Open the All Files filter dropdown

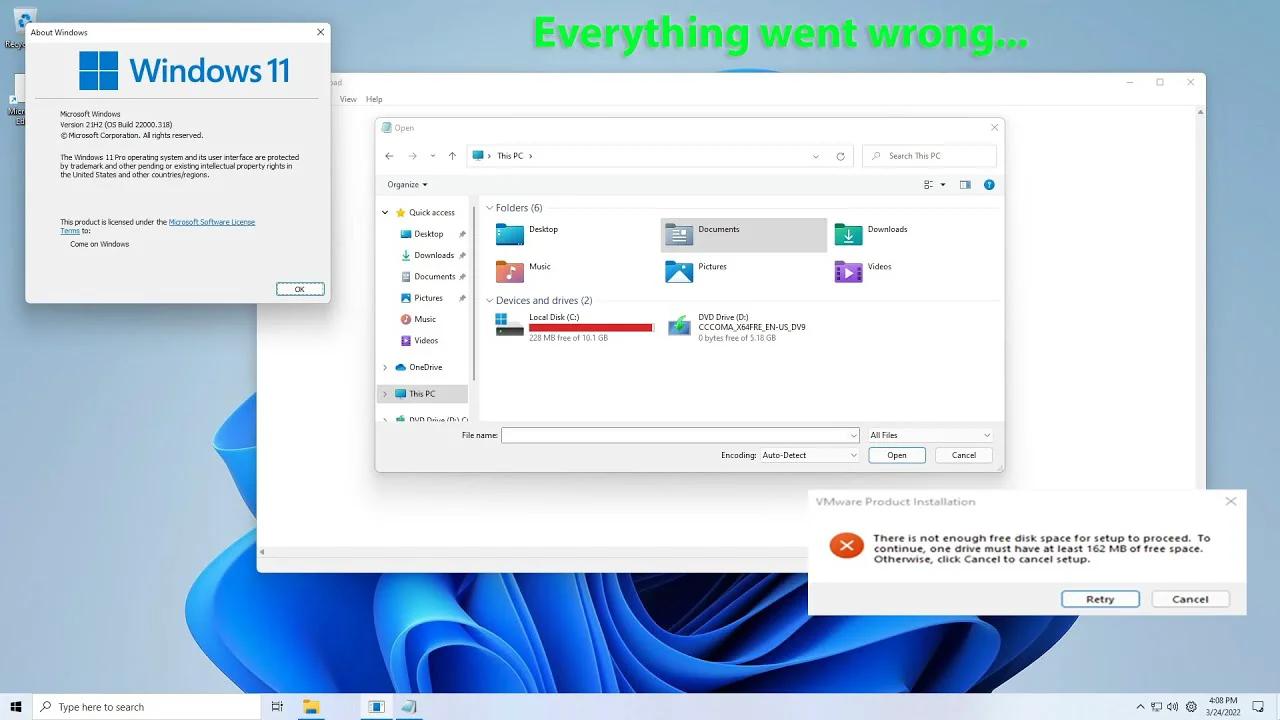point(929,434)
